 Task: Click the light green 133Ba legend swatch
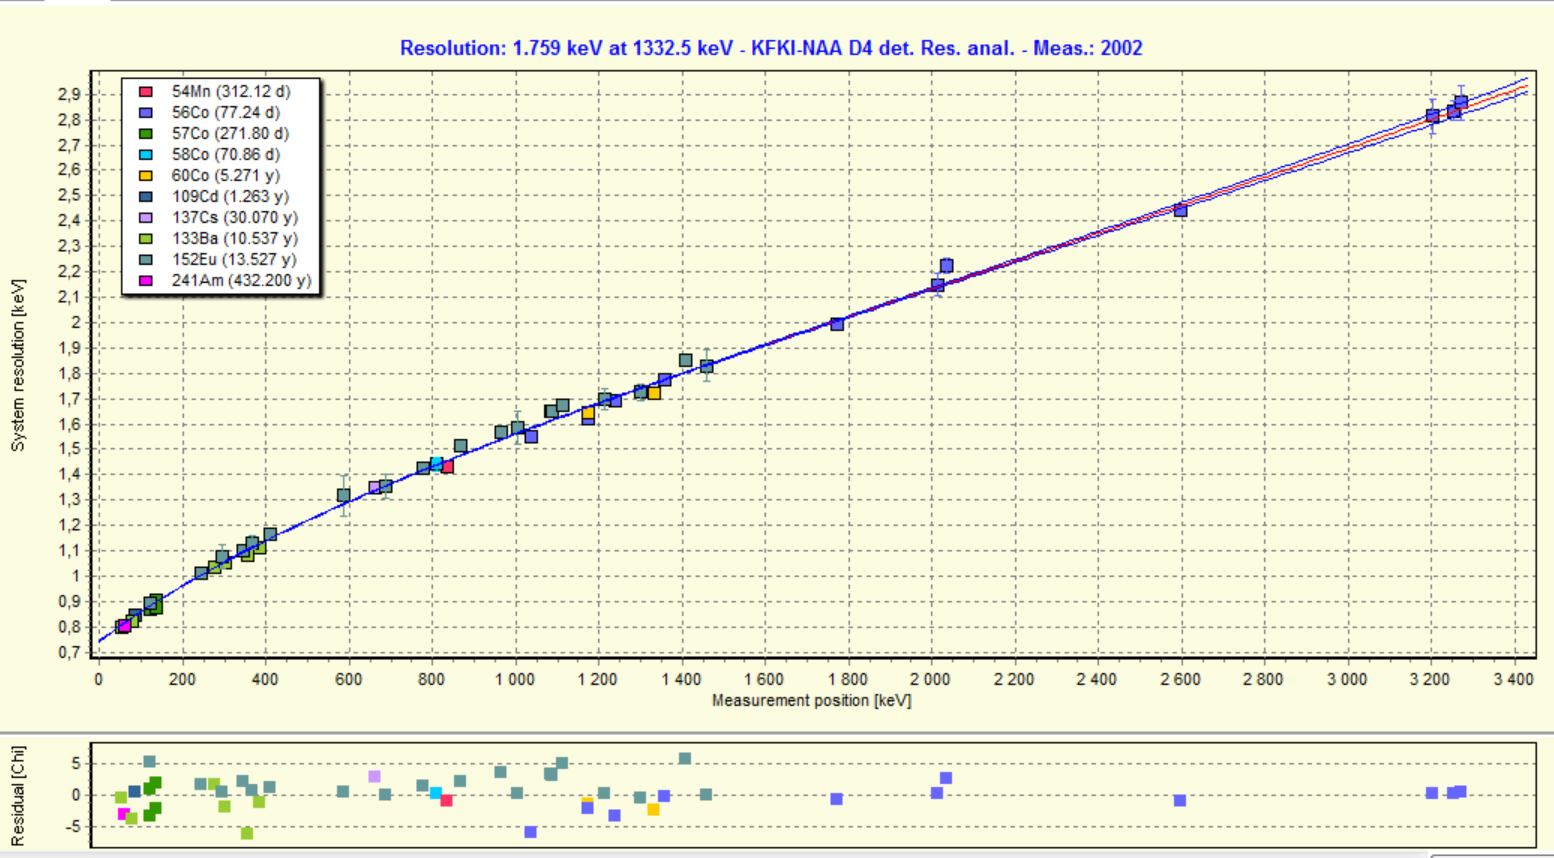(145, 239)
